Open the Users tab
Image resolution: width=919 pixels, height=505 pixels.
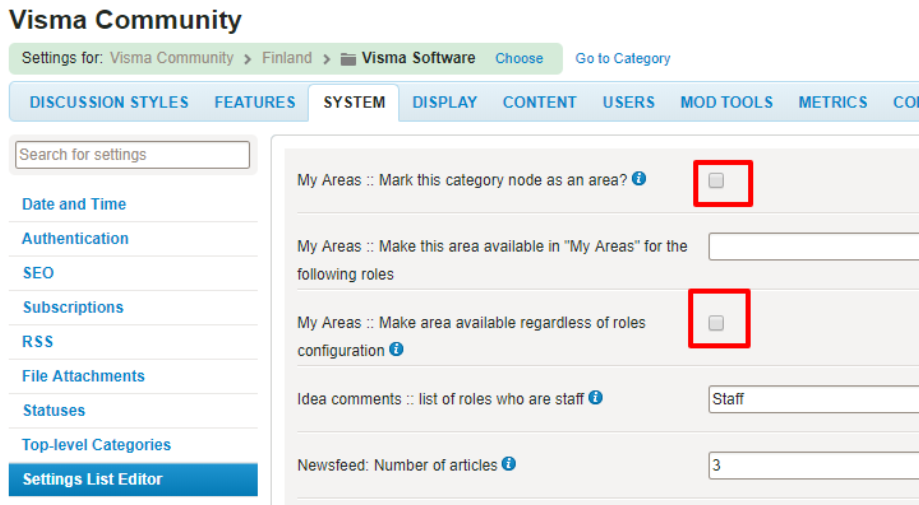click(629, 103)
